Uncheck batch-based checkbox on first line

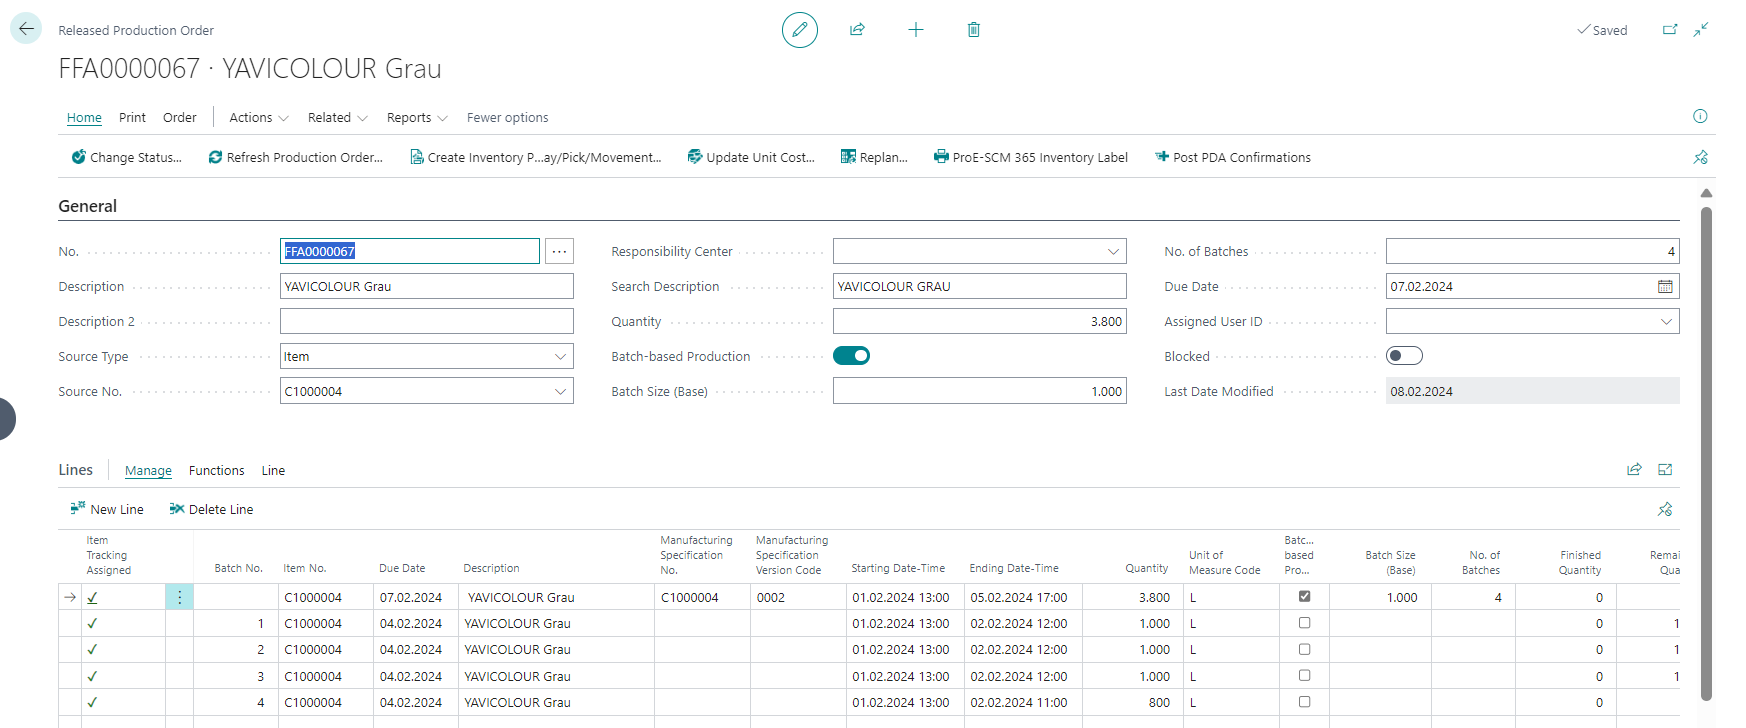click(1304, 597)
